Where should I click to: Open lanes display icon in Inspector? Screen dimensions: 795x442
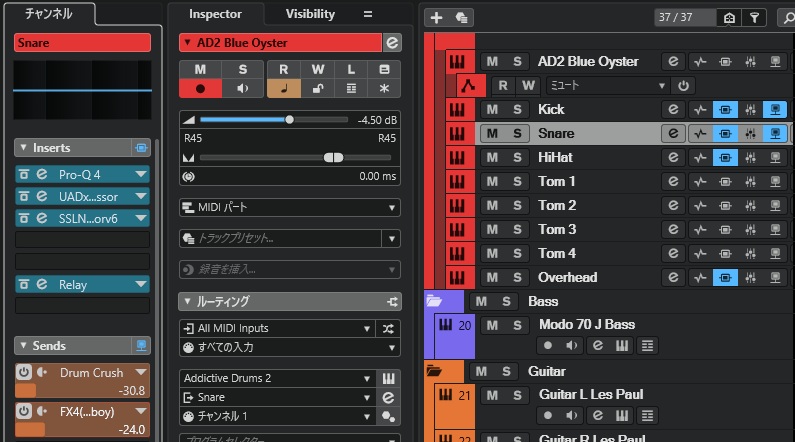coord(351,89)
